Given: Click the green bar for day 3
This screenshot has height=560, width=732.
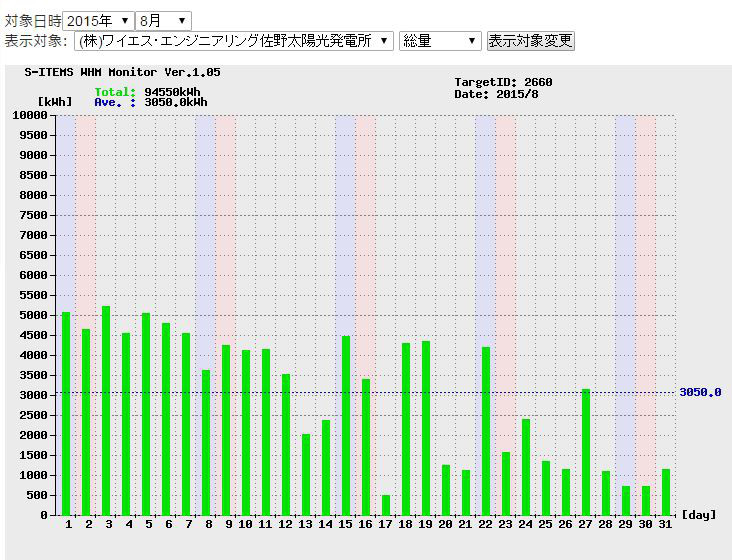Looking at the screenshot, I should (x=106, y=411).
